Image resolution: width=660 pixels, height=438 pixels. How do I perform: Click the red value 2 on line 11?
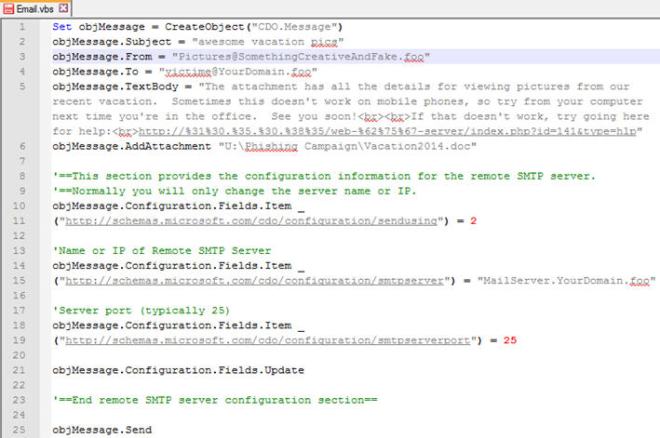[473, 221]
